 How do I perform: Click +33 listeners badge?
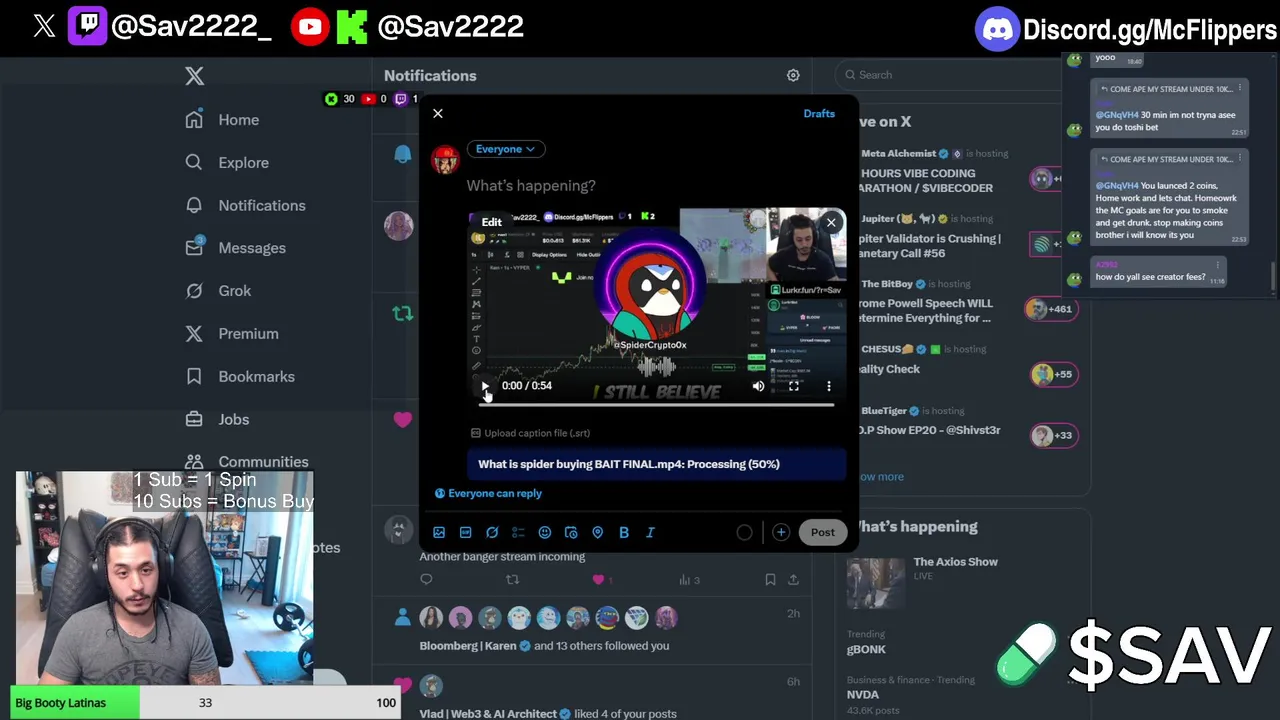[1054, 436]
